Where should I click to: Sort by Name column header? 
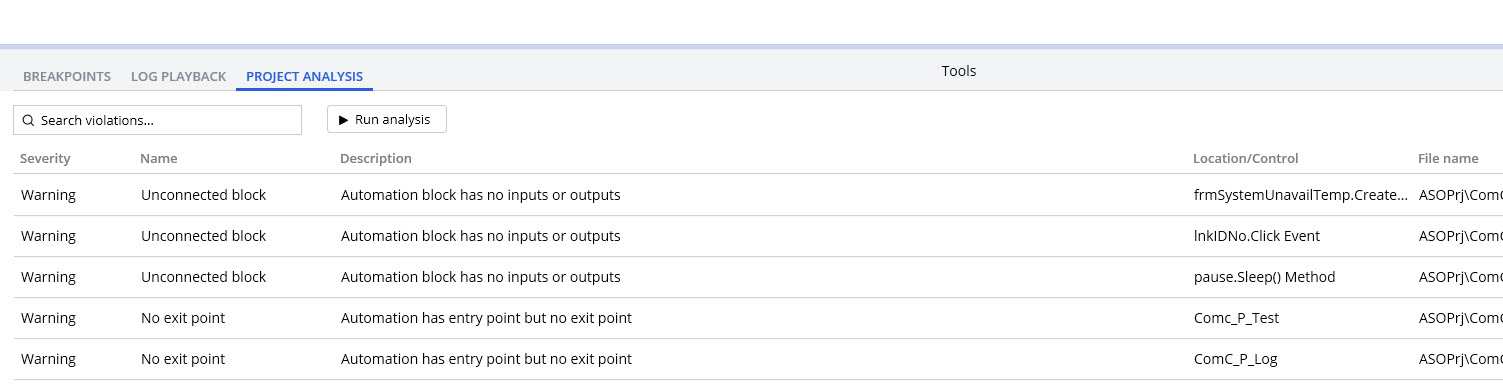click(x=158, y=158)
